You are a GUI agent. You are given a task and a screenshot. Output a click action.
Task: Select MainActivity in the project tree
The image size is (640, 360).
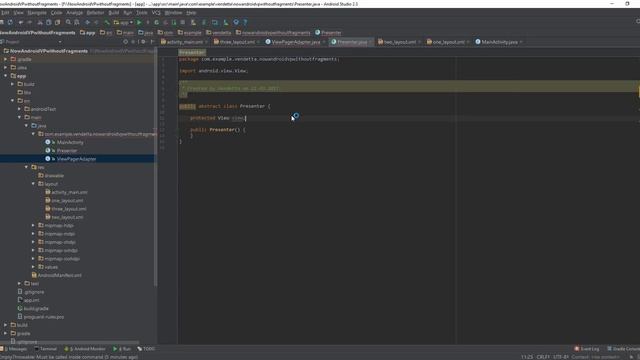70,142
